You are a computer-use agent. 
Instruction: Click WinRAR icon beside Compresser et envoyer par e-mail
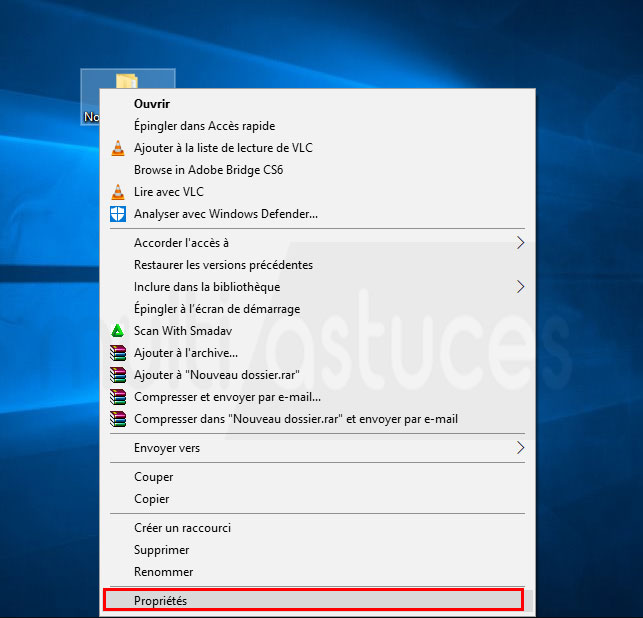117,397
